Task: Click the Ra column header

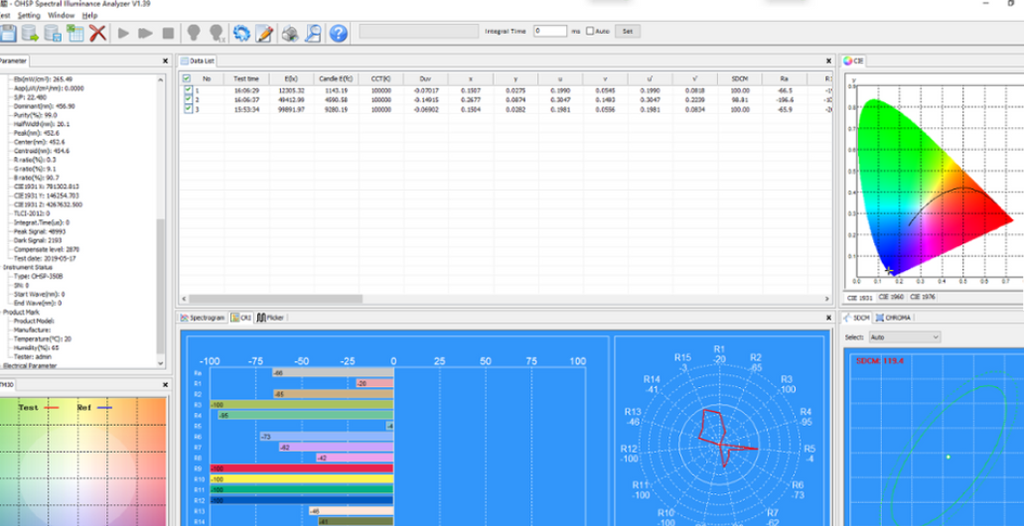Action: 784,78
